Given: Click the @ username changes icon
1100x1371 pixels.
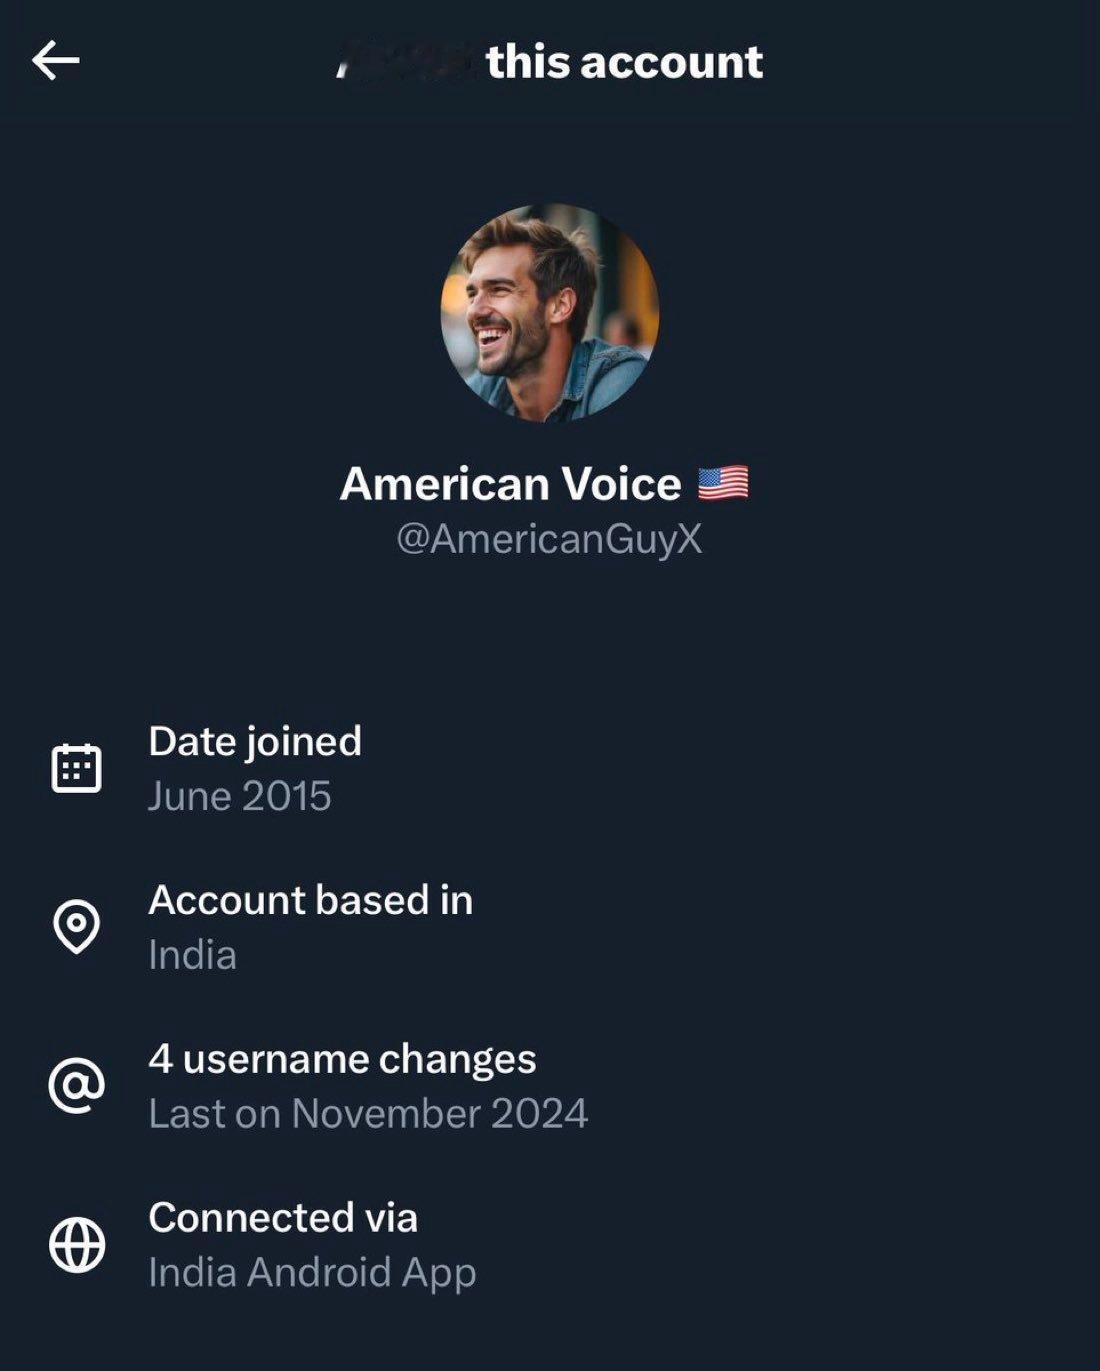Looking at the screenshot, I should coord(76,1085).
